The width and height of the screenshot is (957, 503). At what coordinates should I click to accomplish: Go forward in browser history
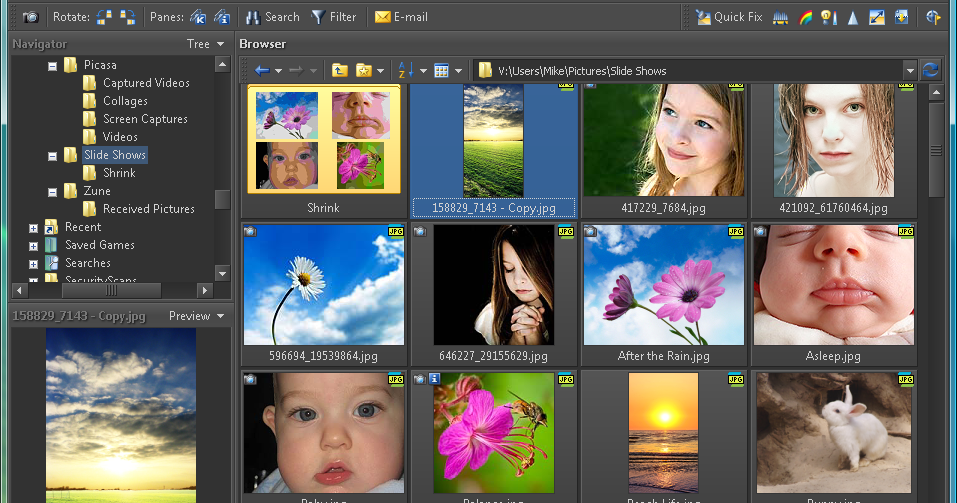[297, 71]
